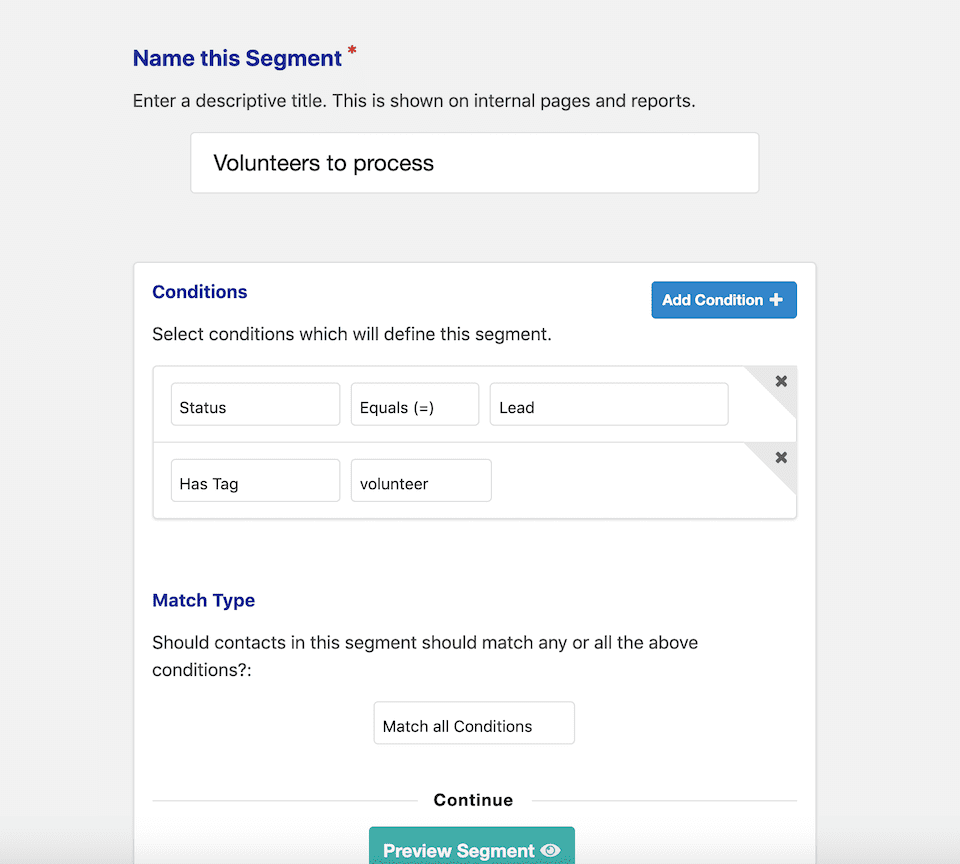Open the Match all Conditions dropdown
Viewport: 960px width, 864px height.
[x=473, y=722]
